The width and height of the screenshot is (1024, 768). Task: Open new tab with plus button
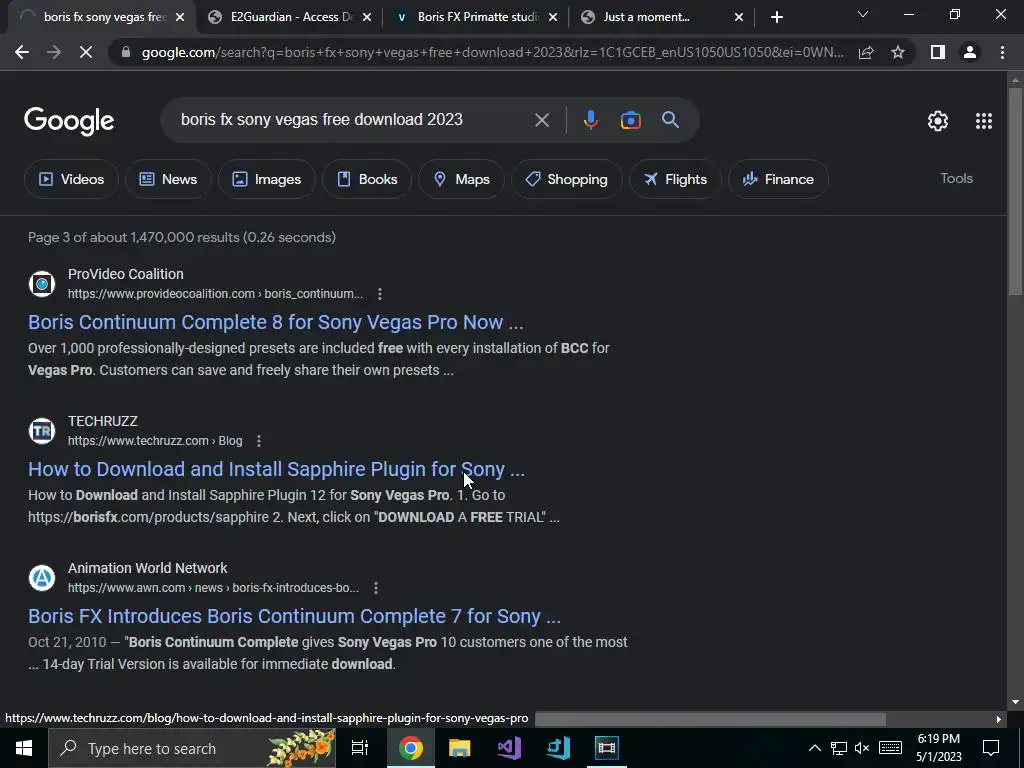pyautogui.click(x=776, y=17)
